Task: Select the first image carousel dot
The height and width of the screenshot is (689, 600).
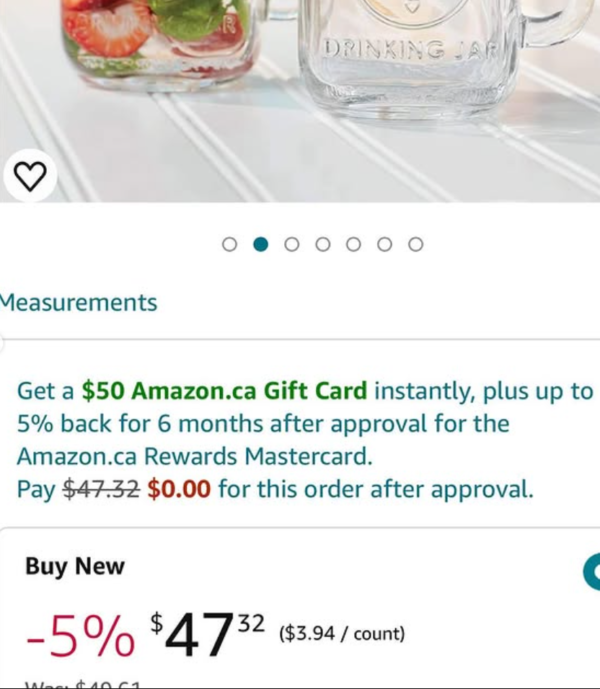Action: click(x=229, y=244)
